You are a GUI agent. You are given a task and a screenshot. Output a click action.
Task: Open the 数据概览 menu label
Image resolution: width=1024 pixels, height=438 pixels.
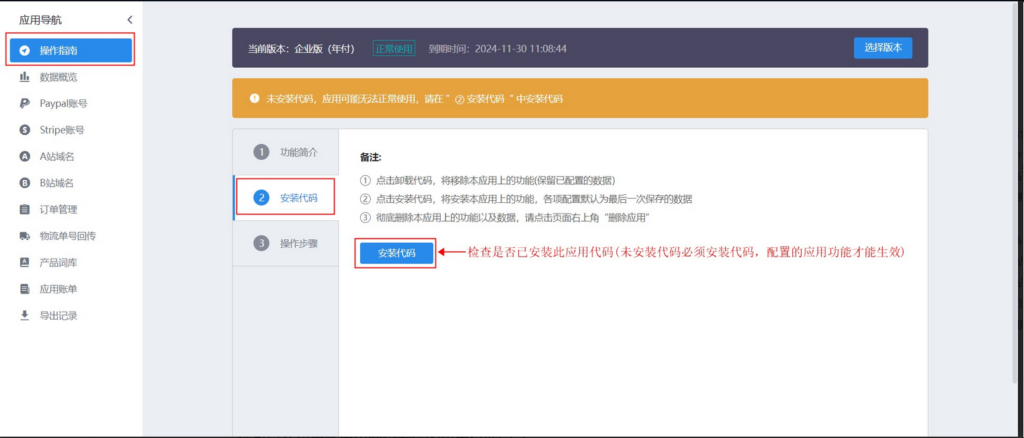58,77
